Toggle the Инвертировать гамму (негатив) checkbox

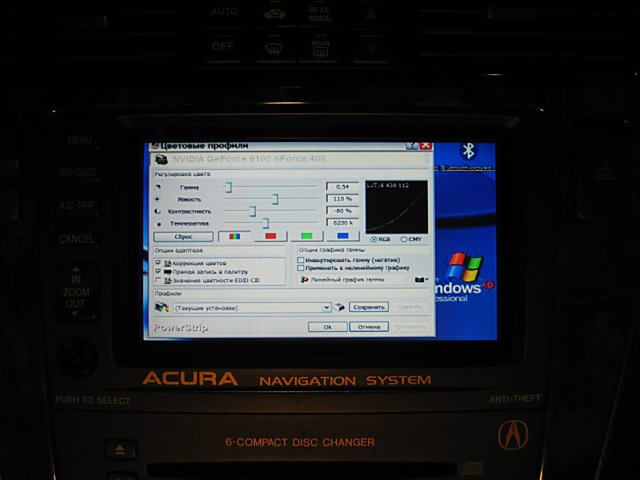click(x=302, y=259)
